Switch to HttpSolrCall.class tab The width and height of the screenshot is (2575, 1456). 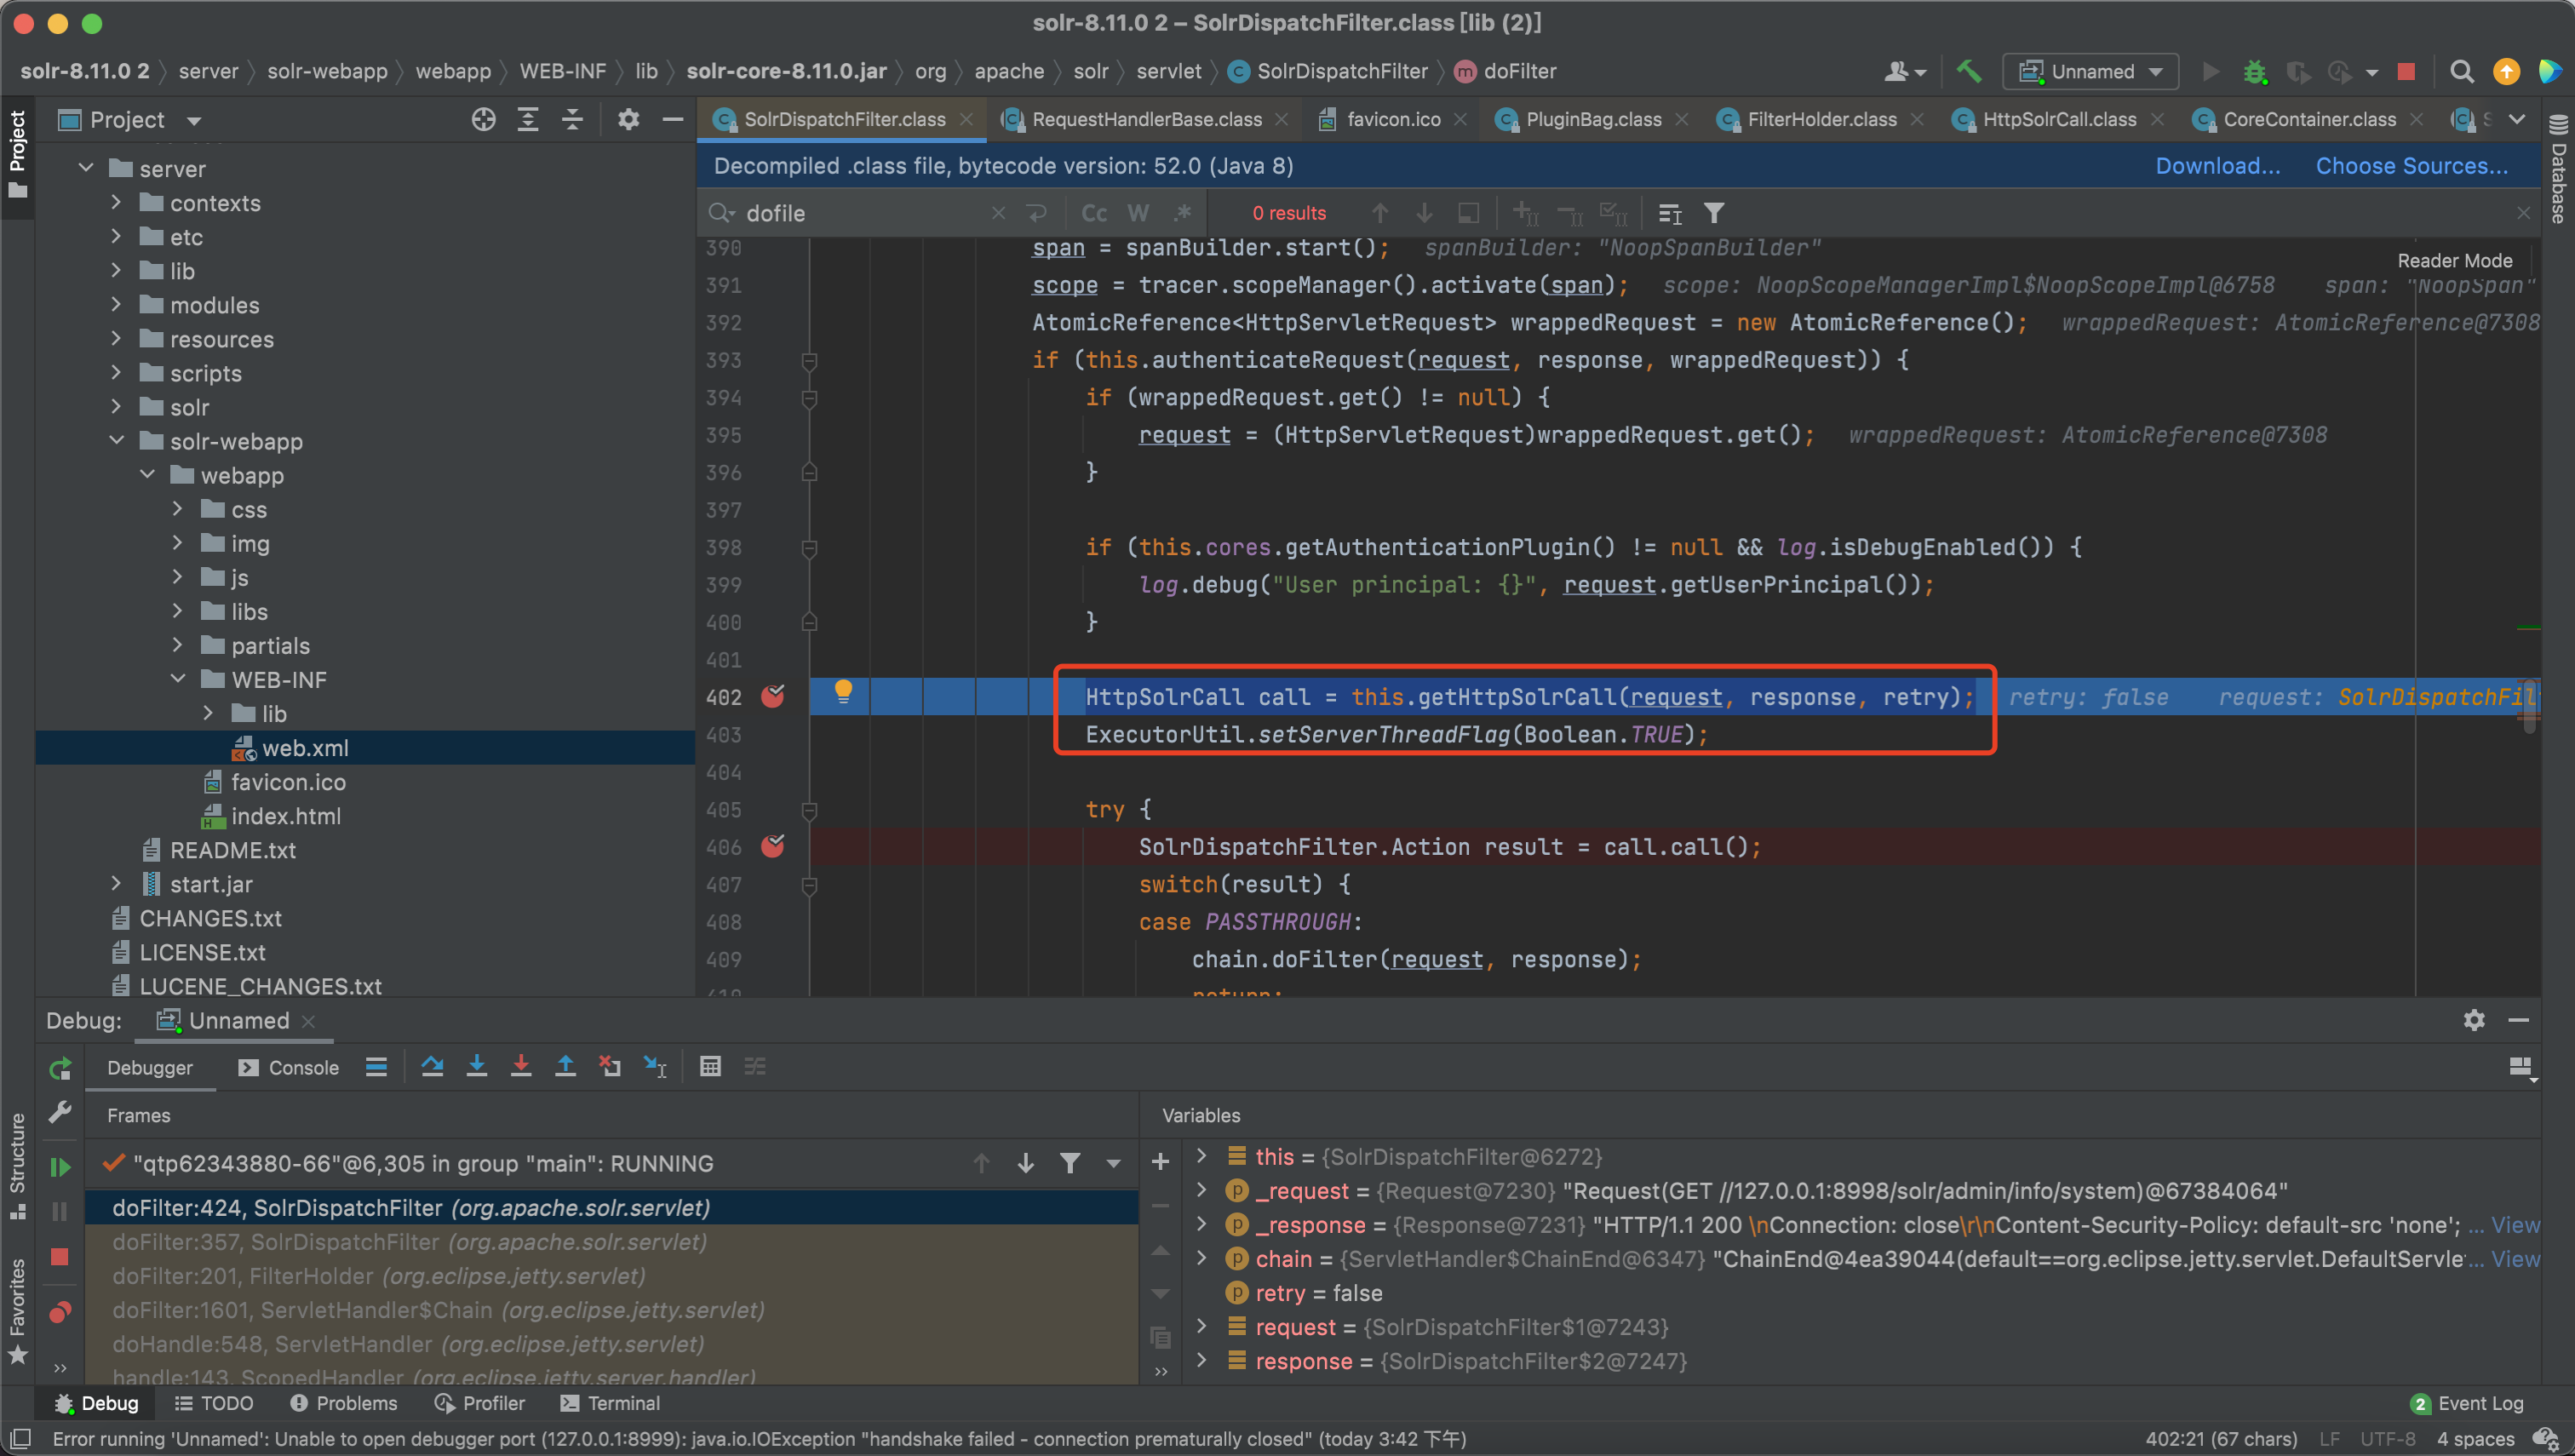tap(2059, 120)
